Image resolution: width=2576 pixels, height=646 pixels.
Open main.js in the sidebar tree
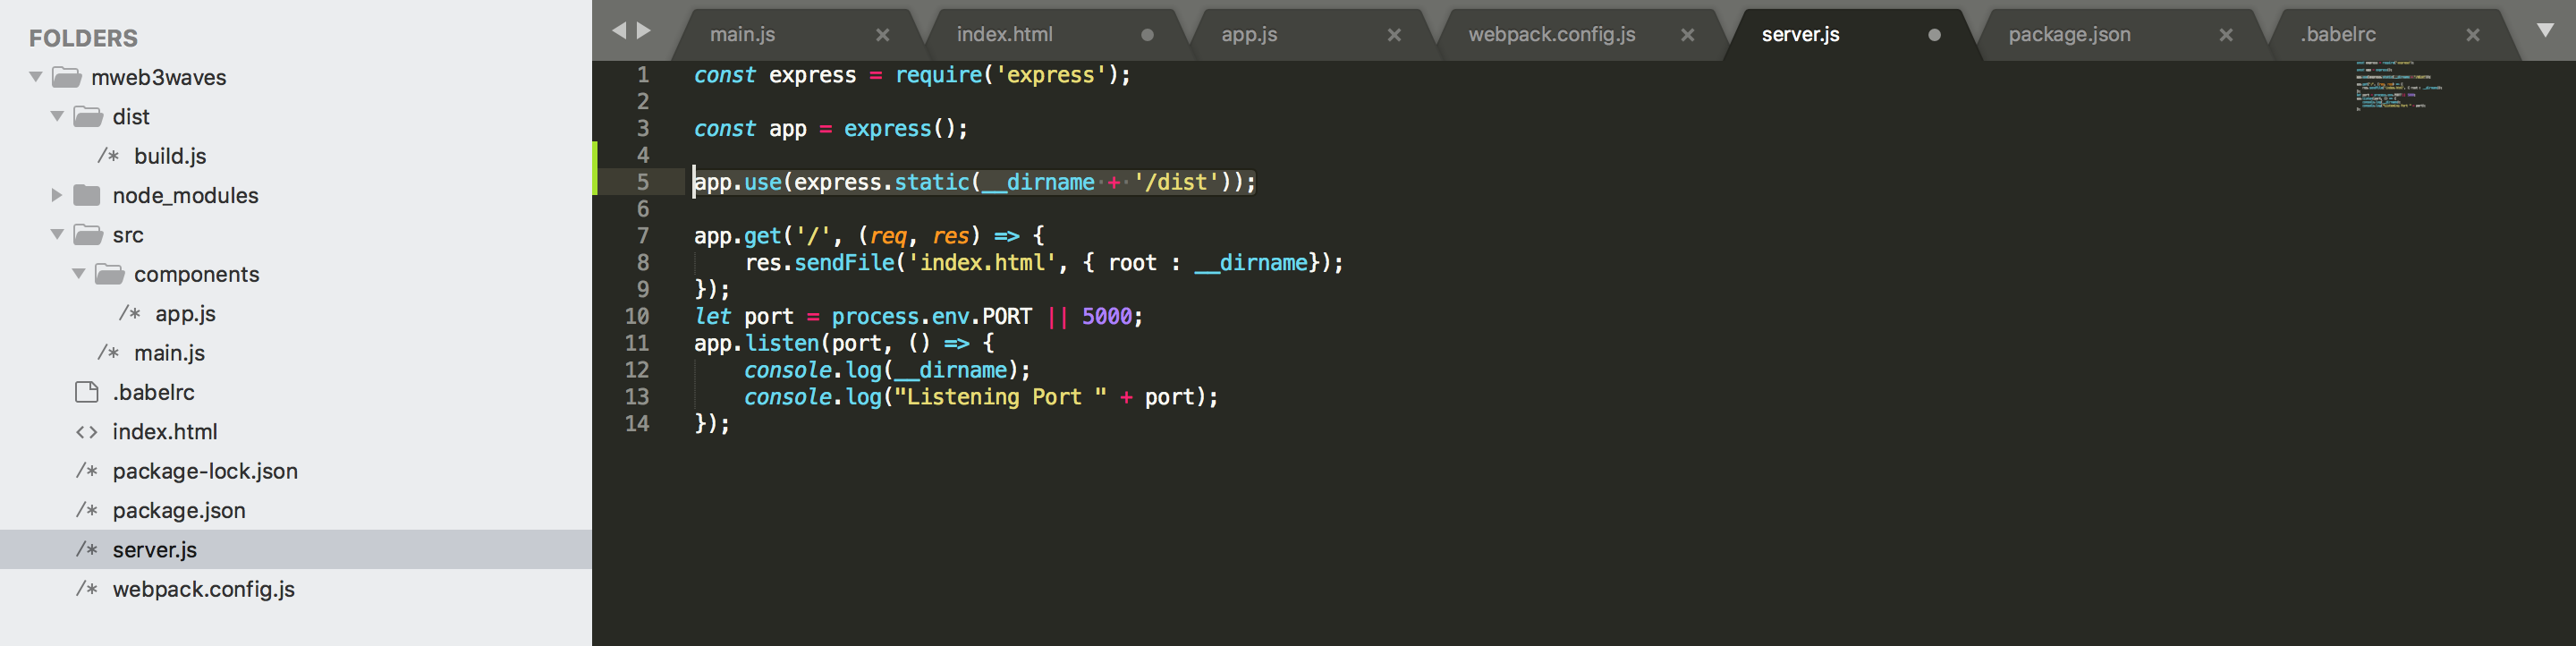[169, 353]
